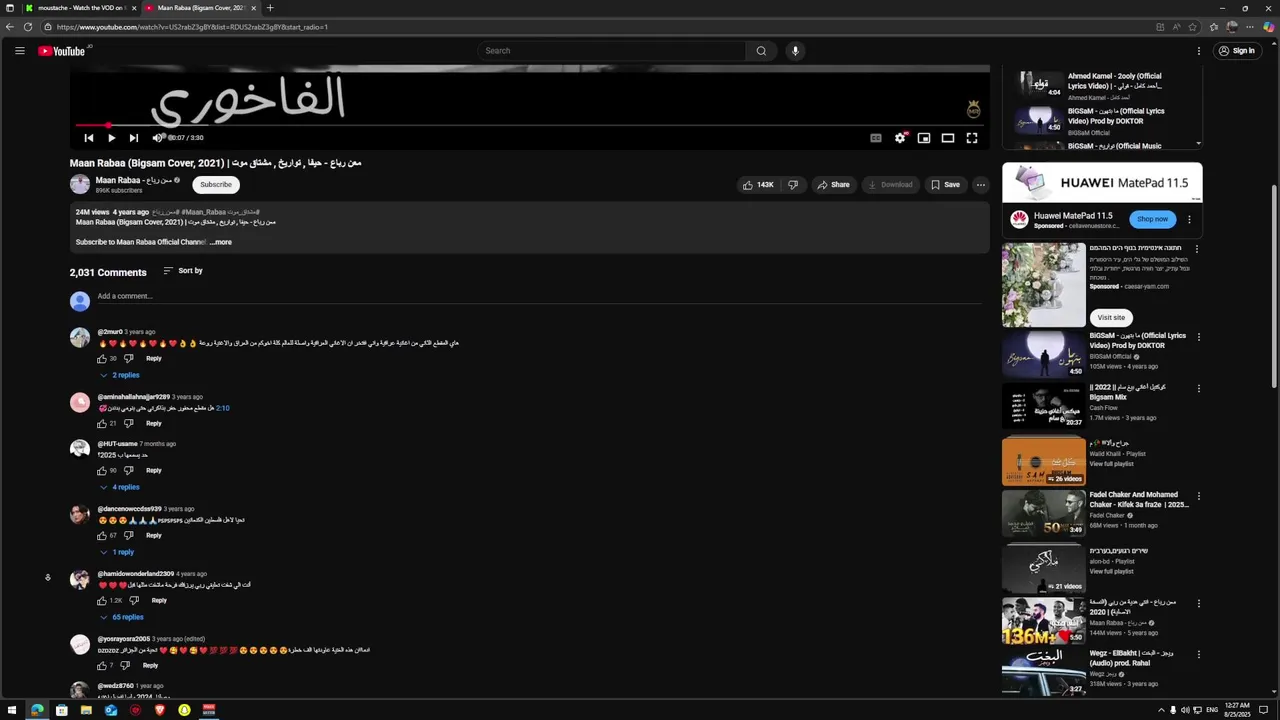Open the Sort by comments dropdown

pos(183,271)
